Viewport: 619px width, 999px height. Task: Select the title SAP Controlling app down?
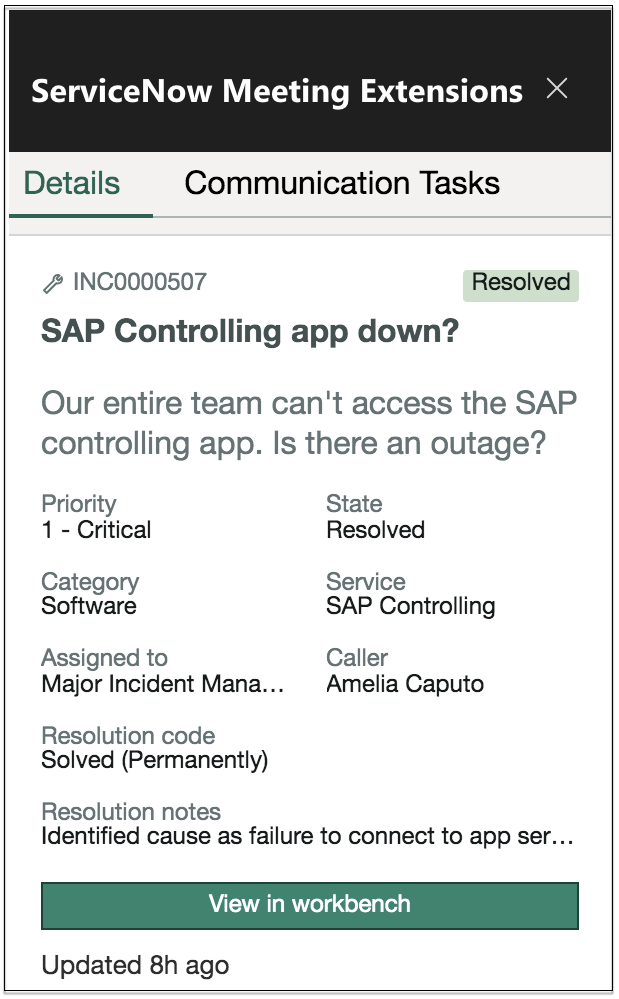pyautogui.click(x=250, y=331)
